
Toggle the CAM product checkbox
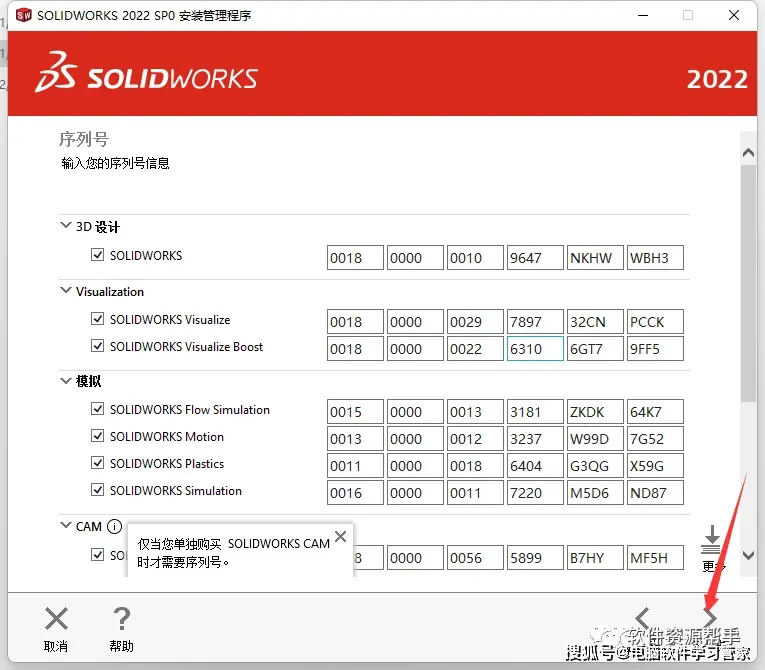pos(98,555)
